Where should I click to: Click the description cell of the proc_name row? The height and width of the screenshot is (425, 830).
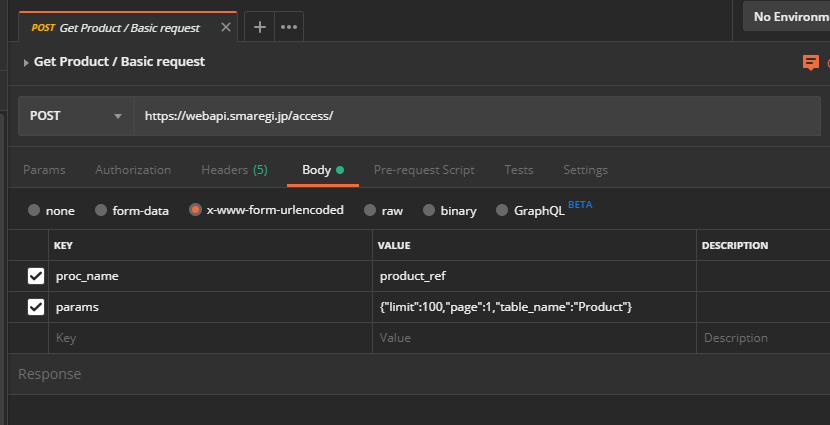763,276
